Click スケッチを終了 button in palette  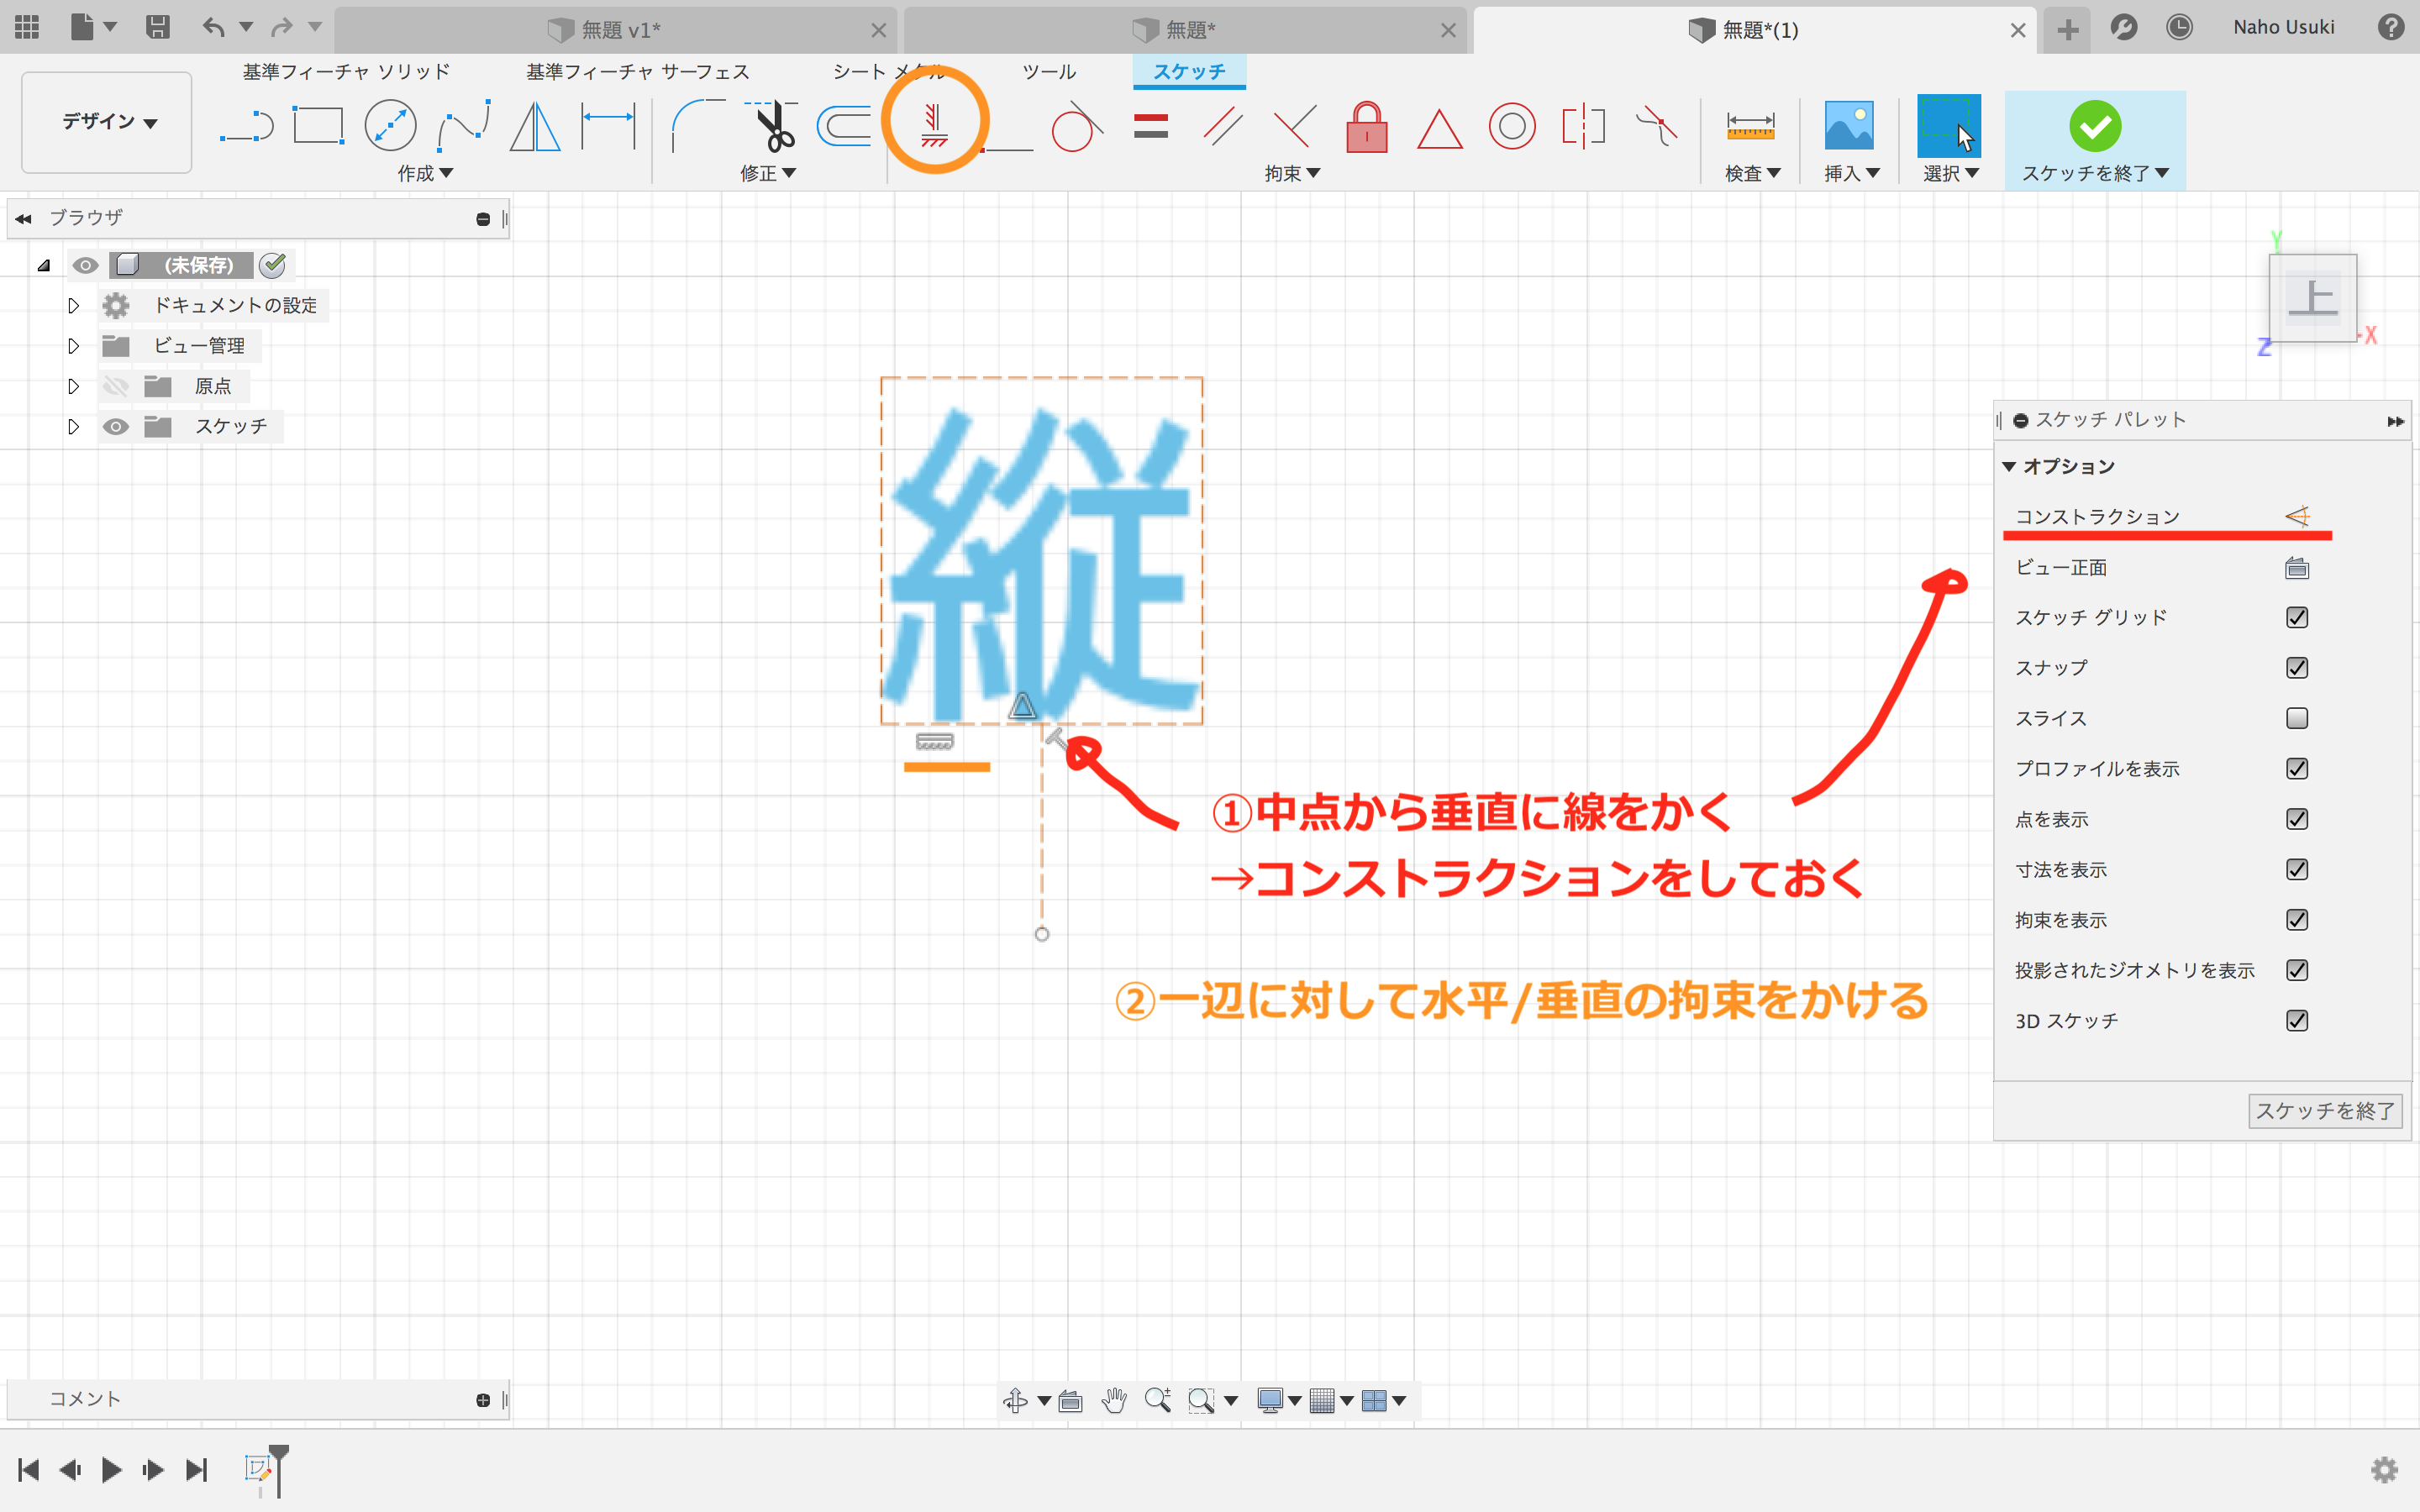tap(2324, 1110)
